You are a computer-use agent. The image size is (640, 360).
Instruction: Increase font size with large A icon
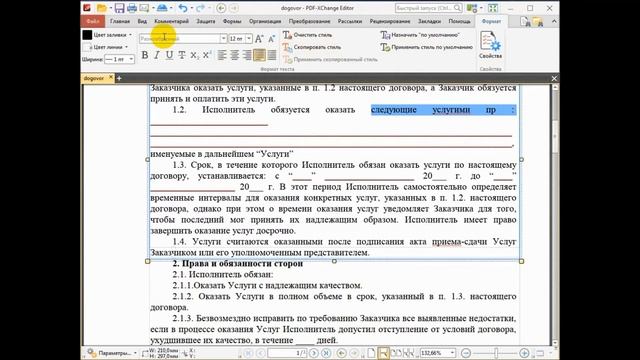pyautogui.click(x=259, y=39)
